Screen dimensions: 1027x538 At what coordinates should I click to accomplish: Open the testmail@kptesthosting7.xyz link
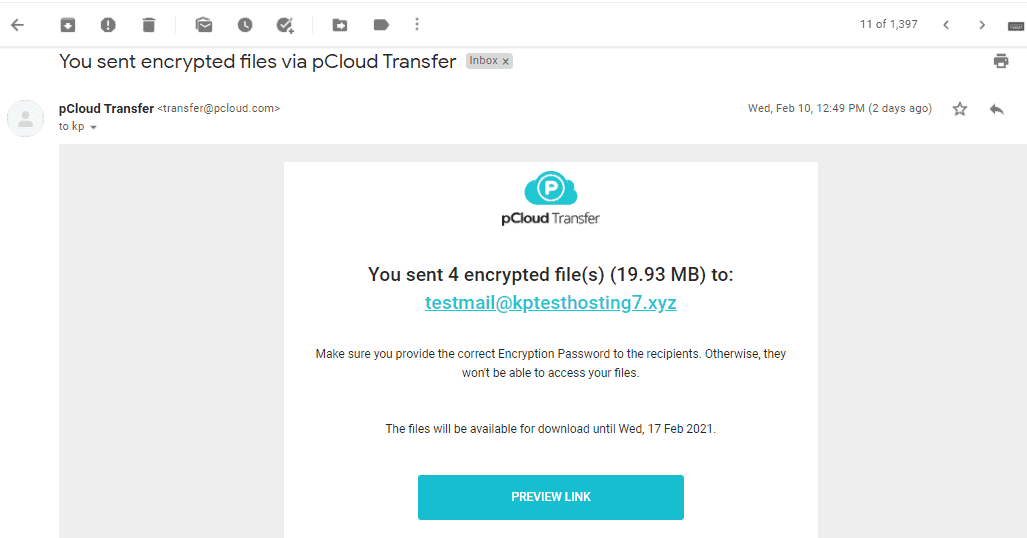(550, 303)
